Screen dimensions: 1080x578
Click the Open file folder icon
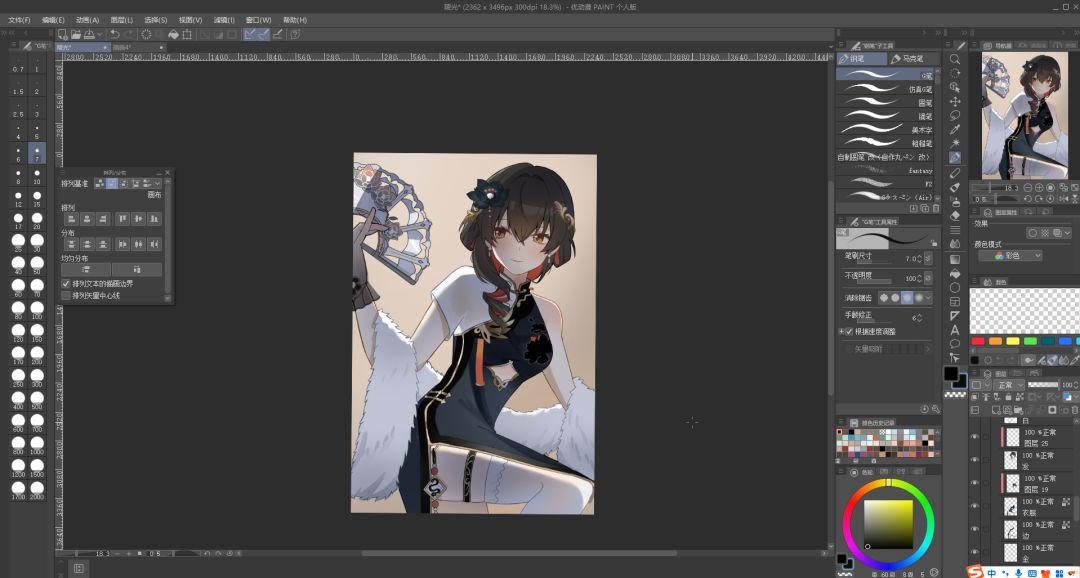tap(76, 34)
